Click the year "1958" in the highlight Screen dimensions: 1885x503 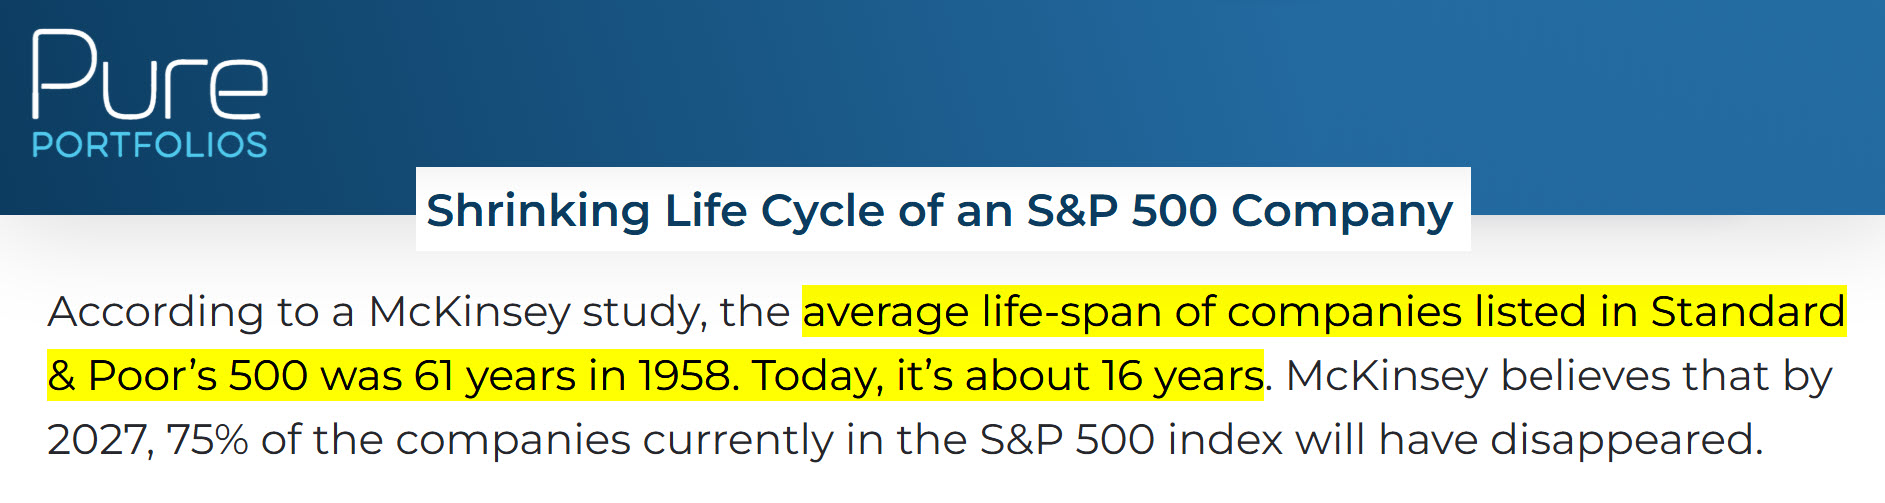pyautogui.click(x=688, y=376)
